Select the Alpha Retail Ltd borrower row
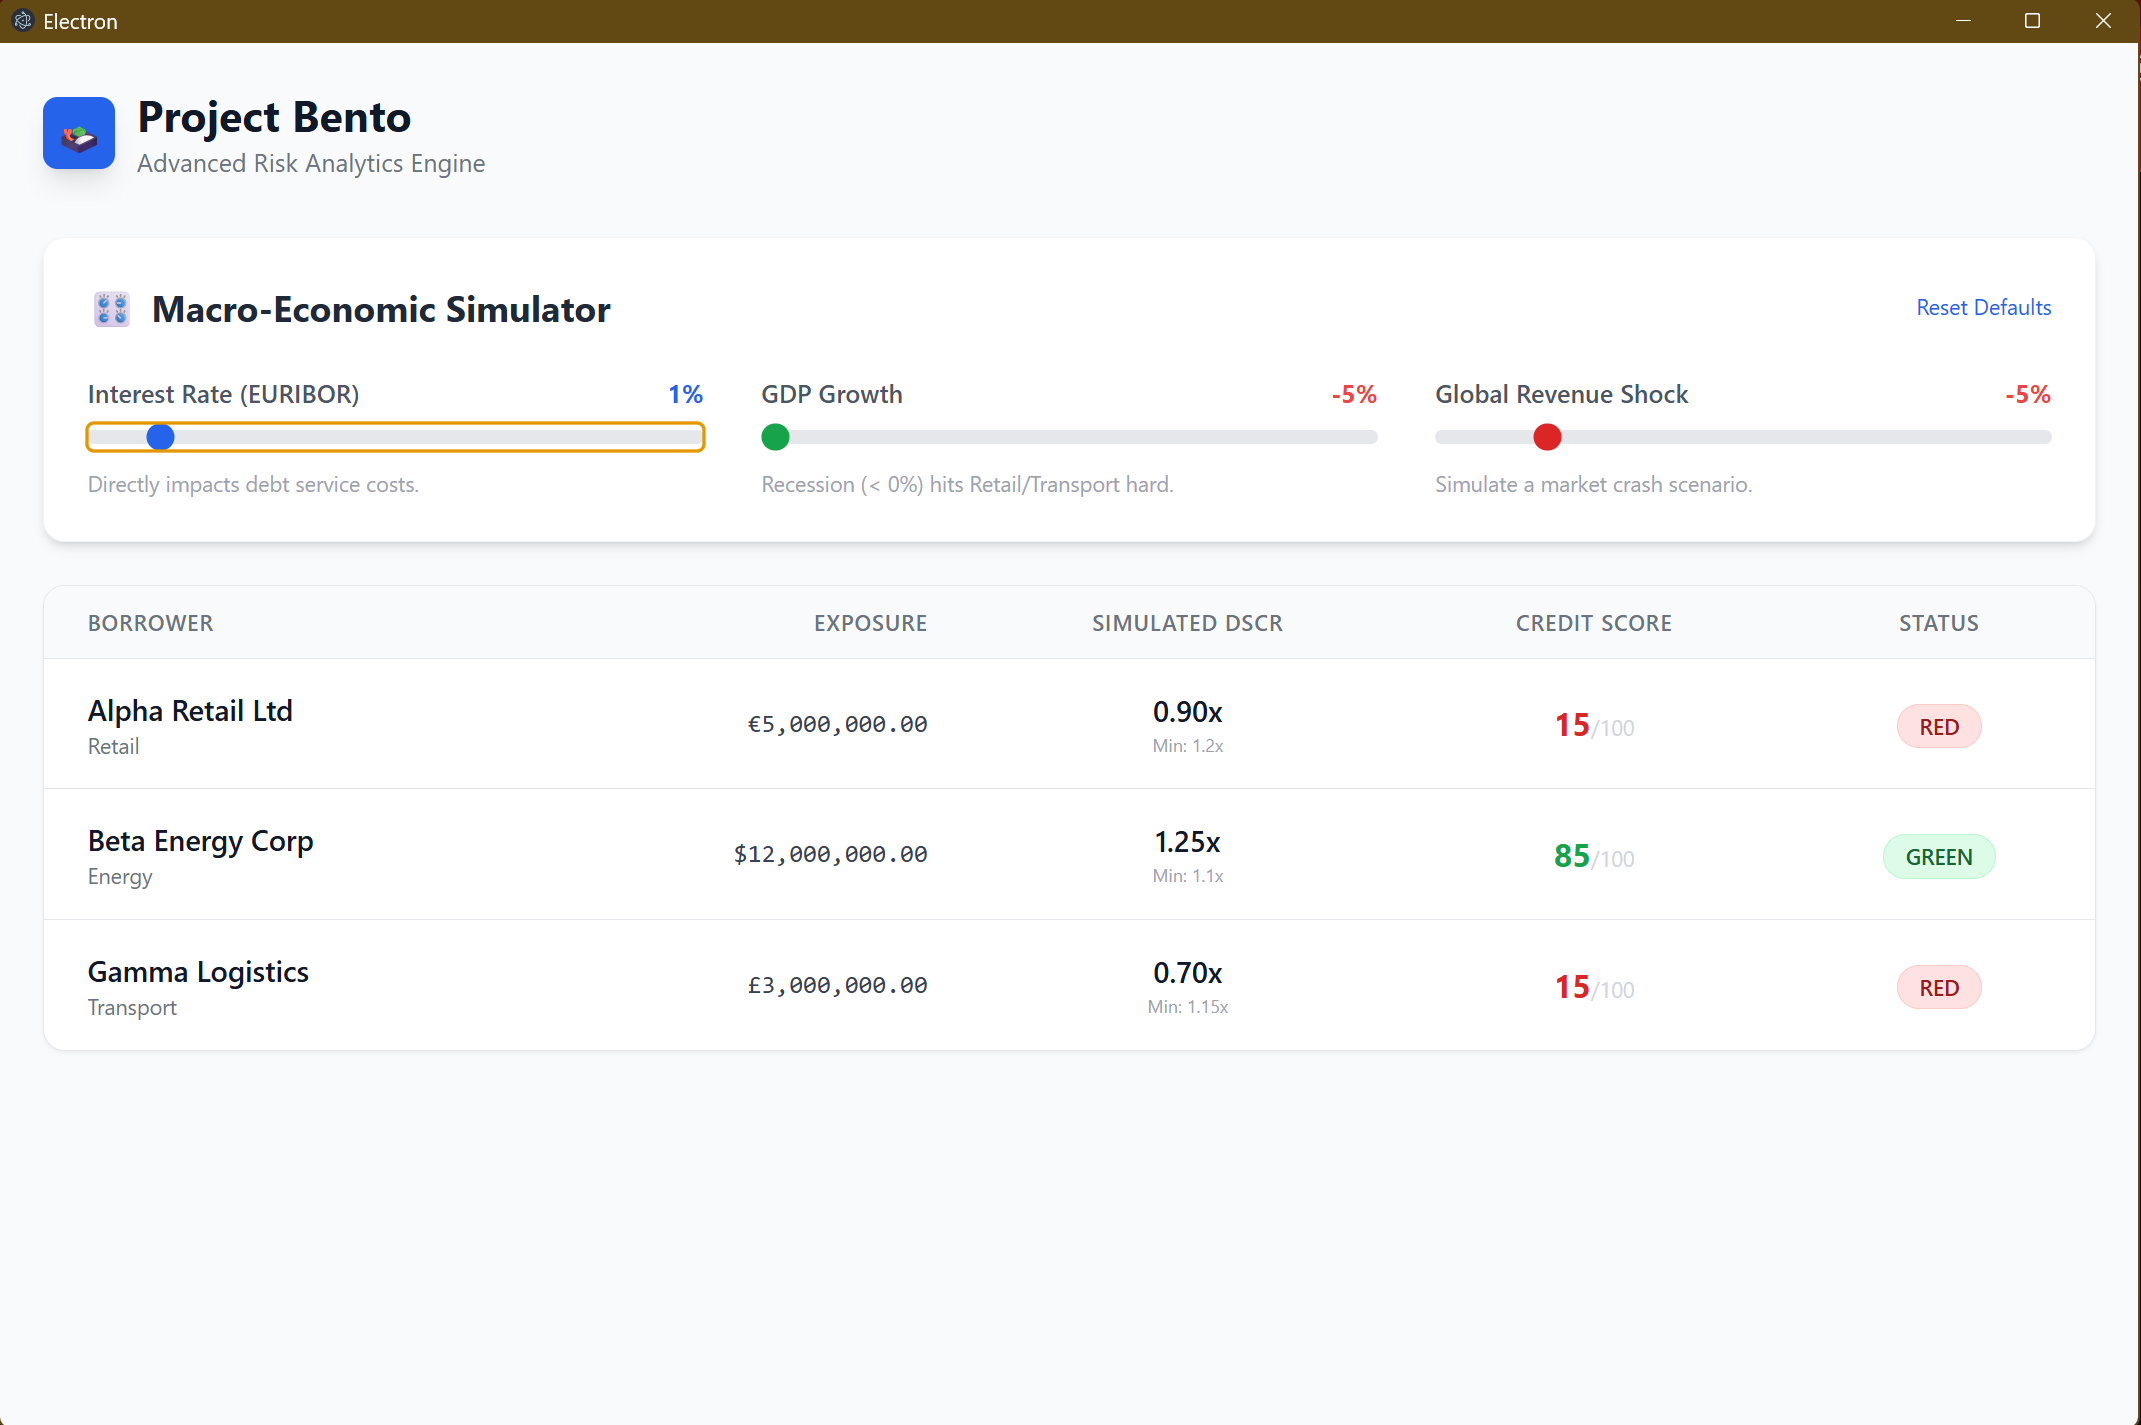The image size is (2141, 1425). pyautogui.click(x=190, y=711)
